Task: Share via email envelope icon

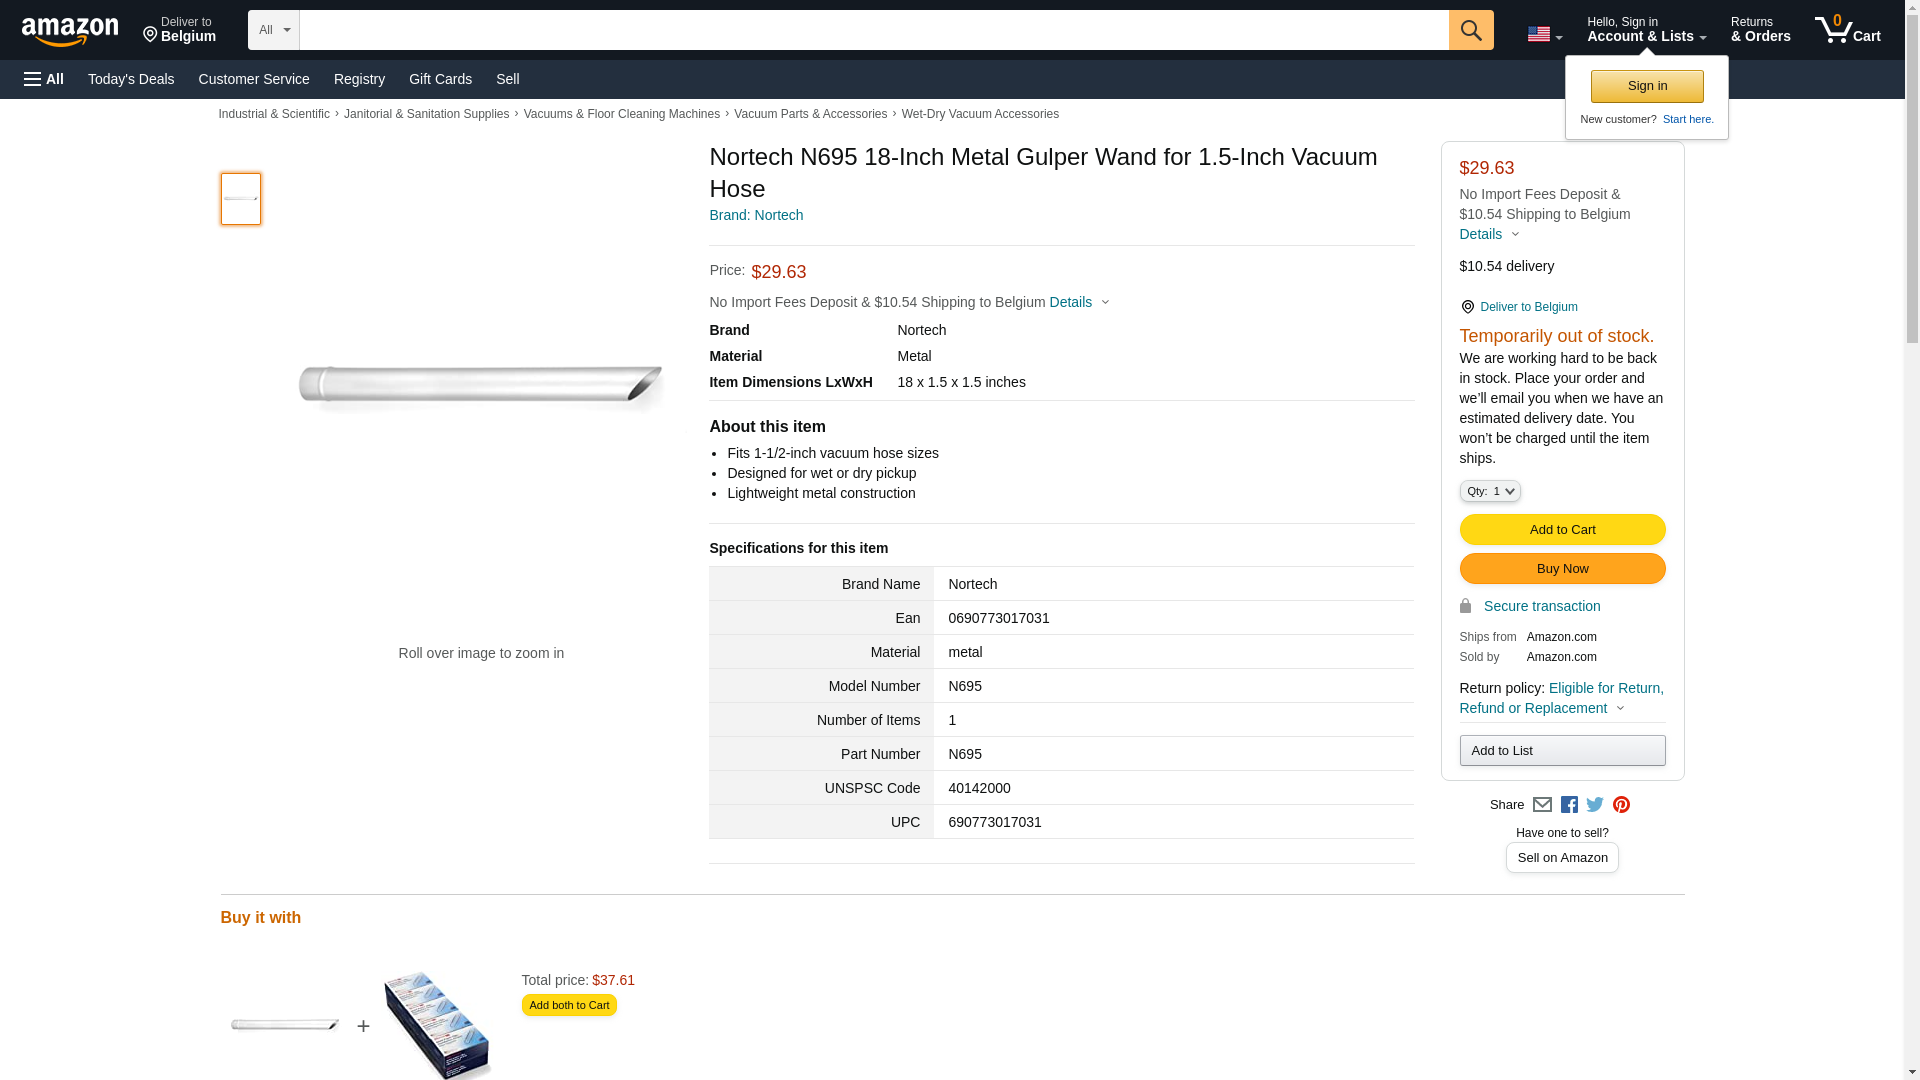Action: pos(1542,805)
